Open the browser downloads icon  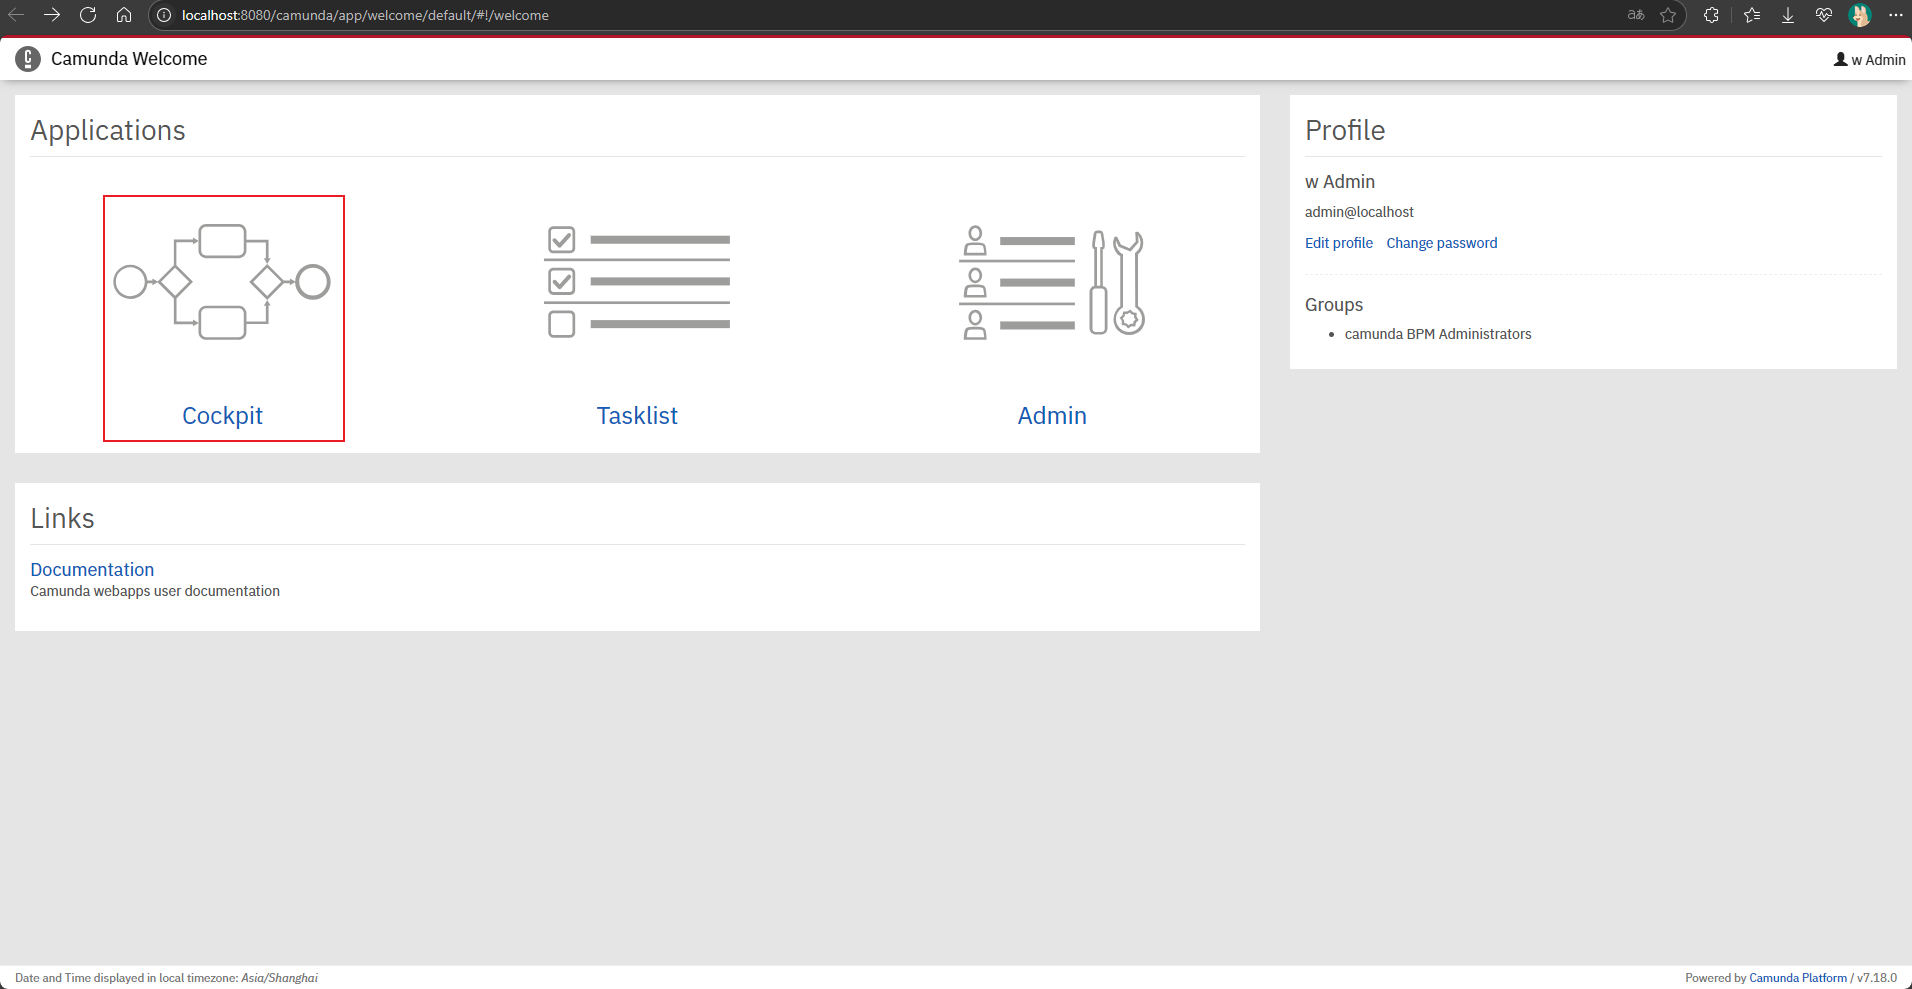point(1788,15)
